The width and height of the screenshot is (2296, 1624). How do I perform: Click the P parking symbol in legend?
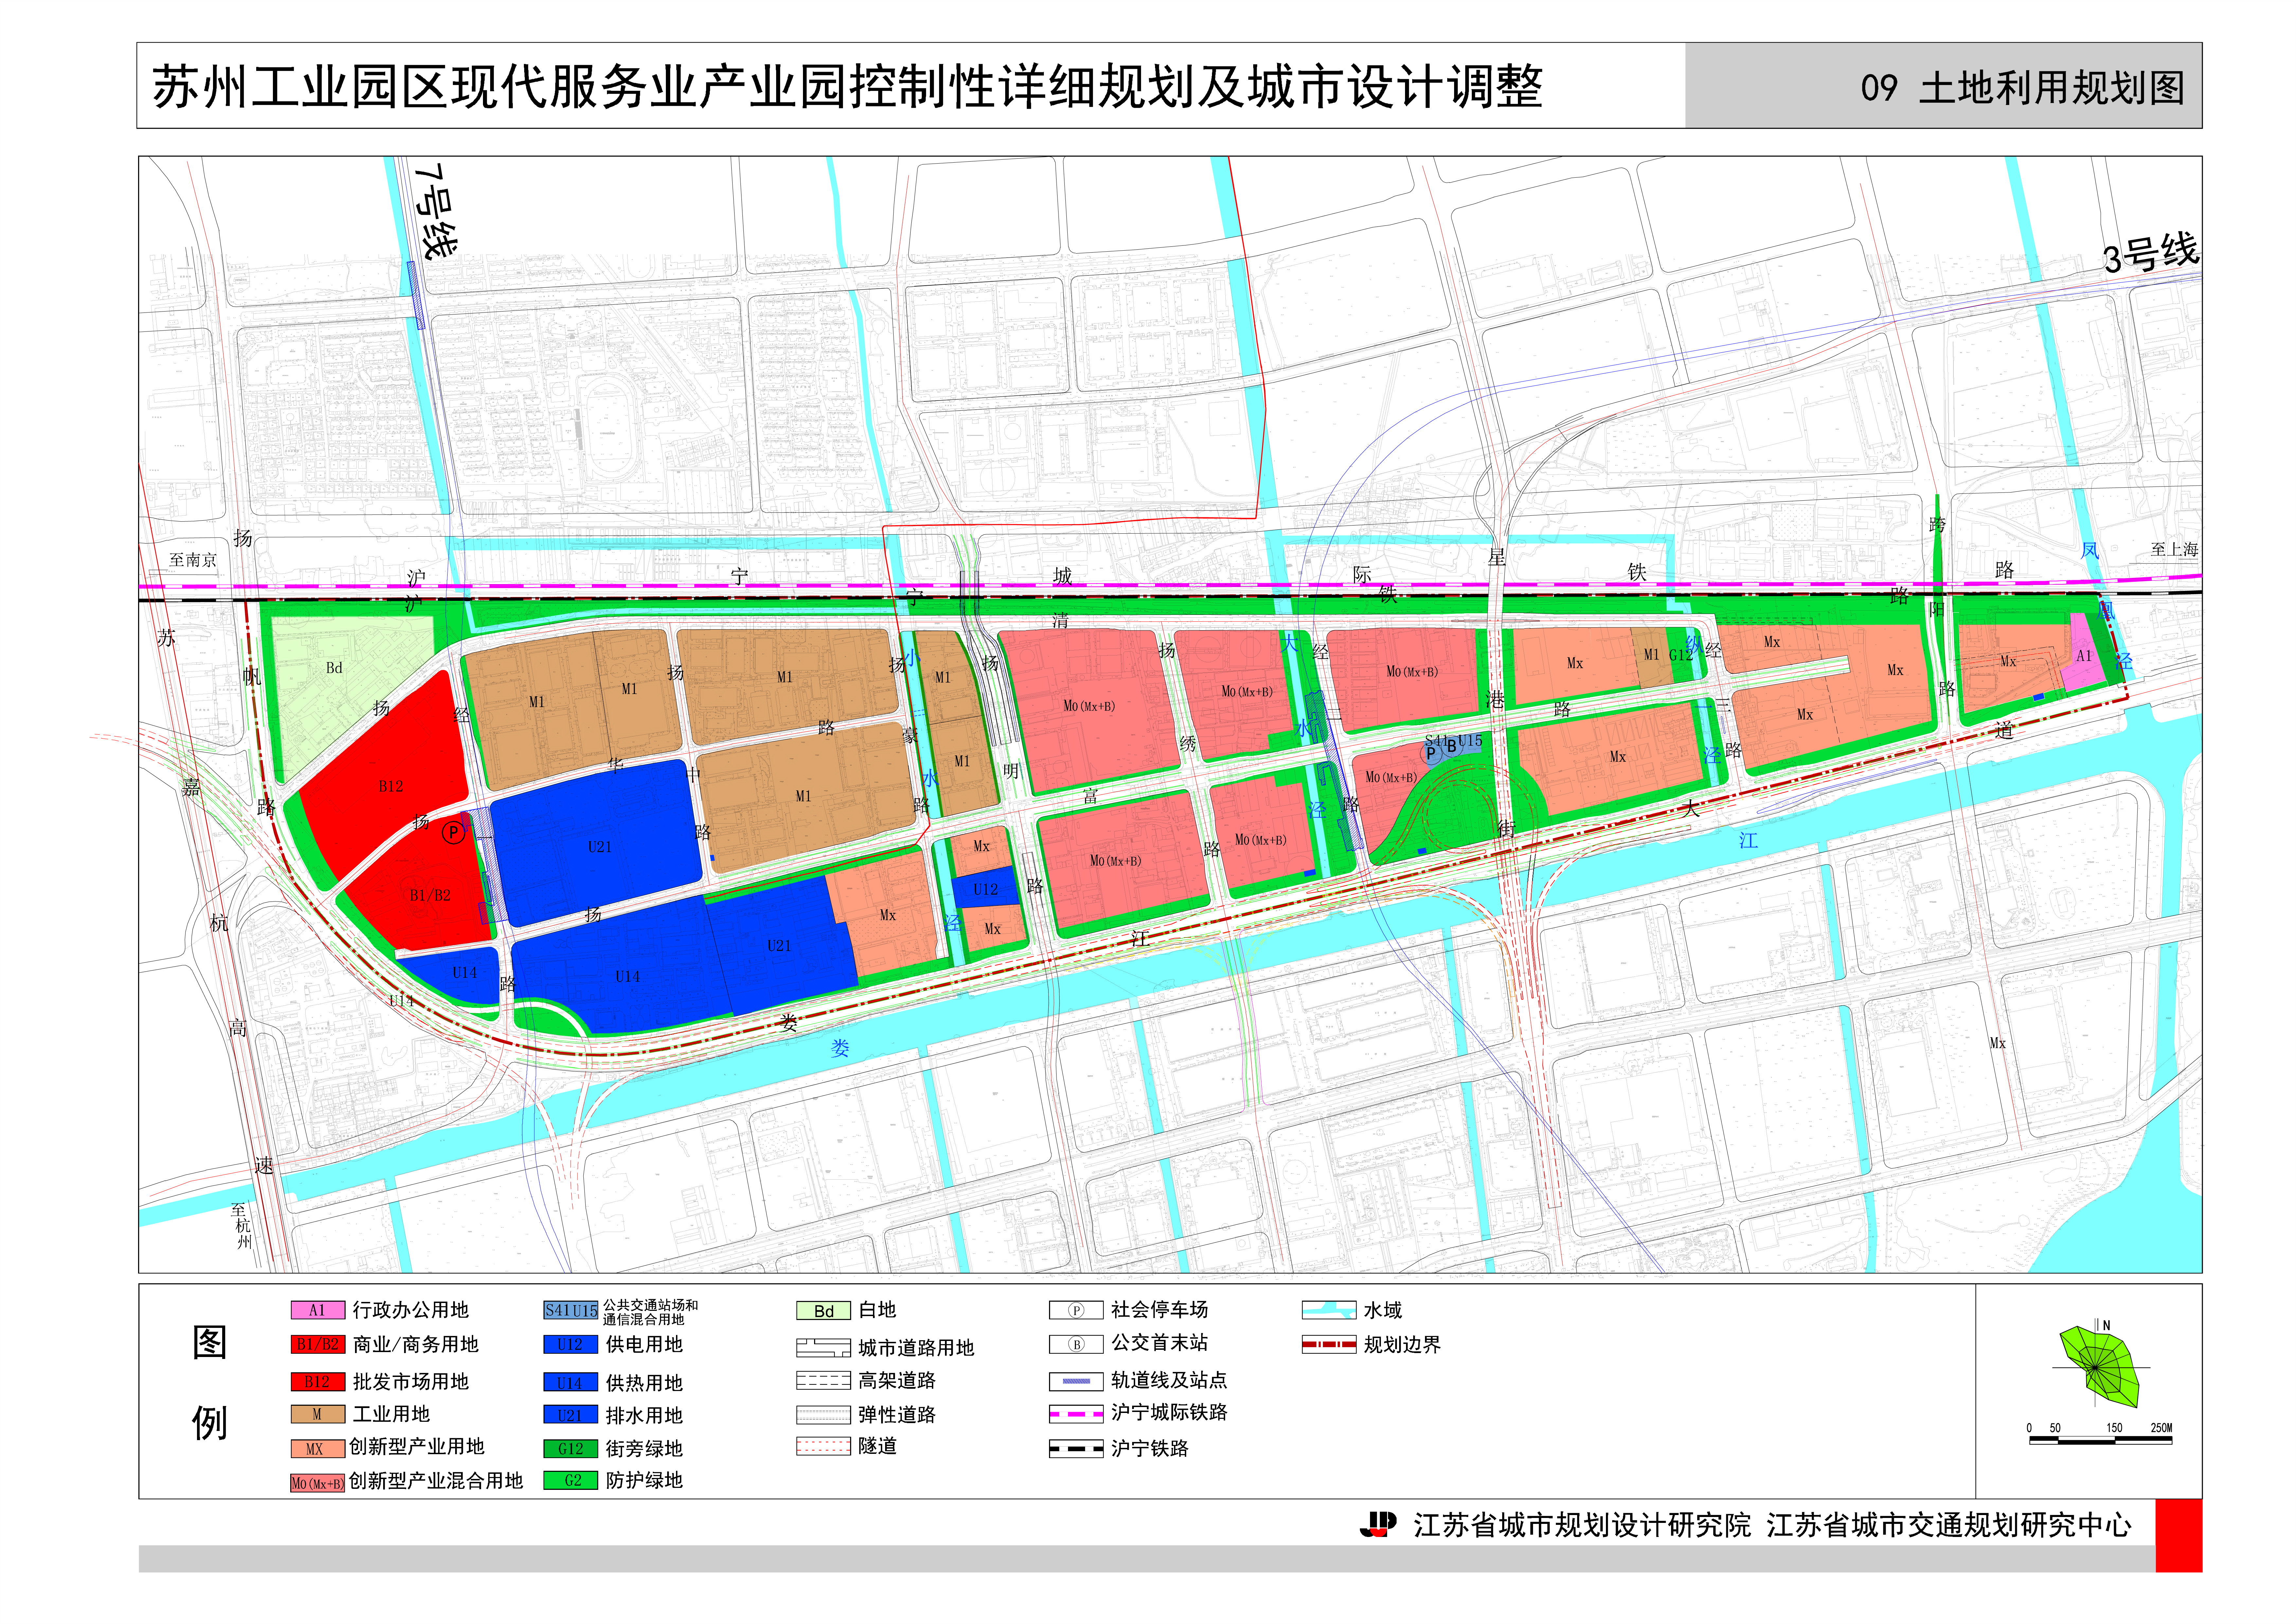coord(1076,1310)
